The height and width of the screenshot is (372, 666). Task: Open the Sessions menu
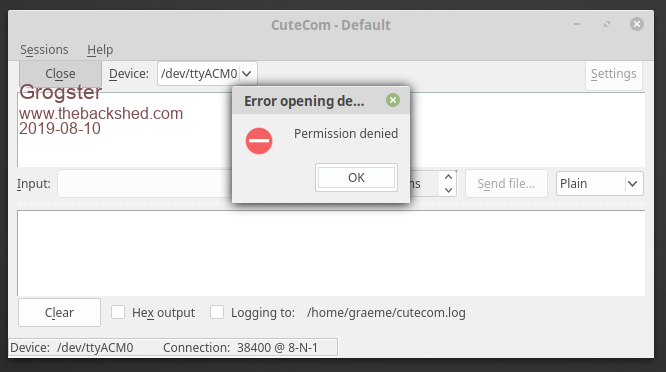[44, 50]
